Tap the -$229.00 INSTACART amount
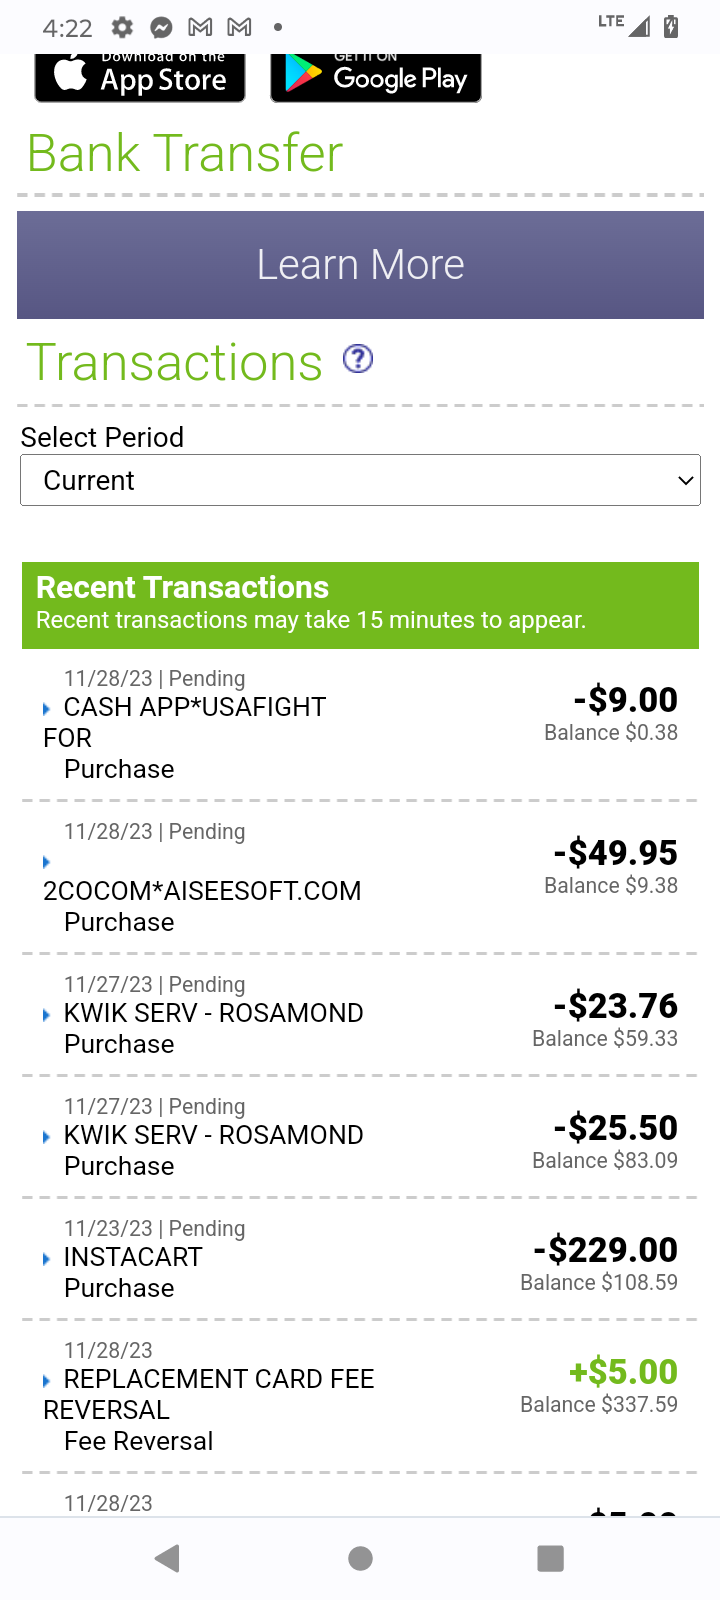 coord(606,1249)
